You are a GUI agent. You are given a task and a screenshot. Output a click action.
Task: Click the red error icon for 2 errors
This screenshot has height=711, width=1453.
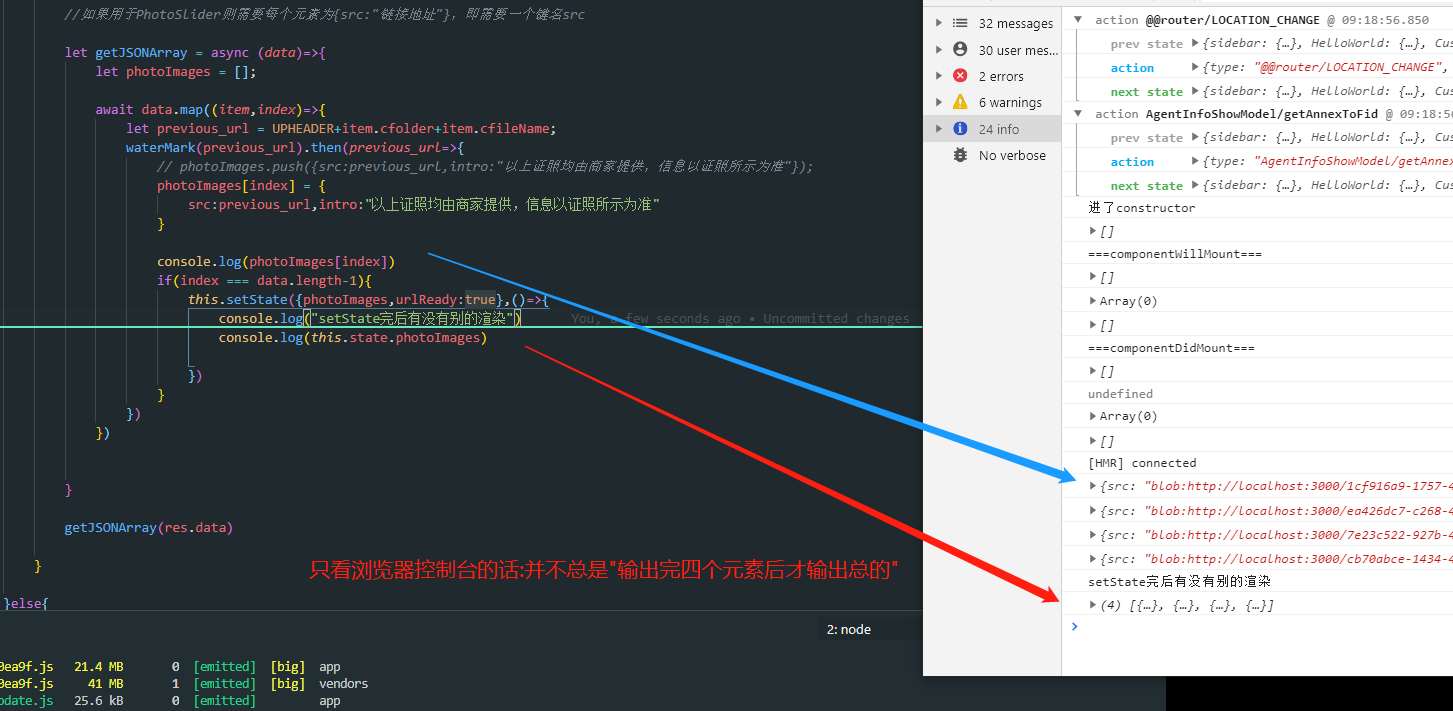pyautogui.click(x=960, y=76)
